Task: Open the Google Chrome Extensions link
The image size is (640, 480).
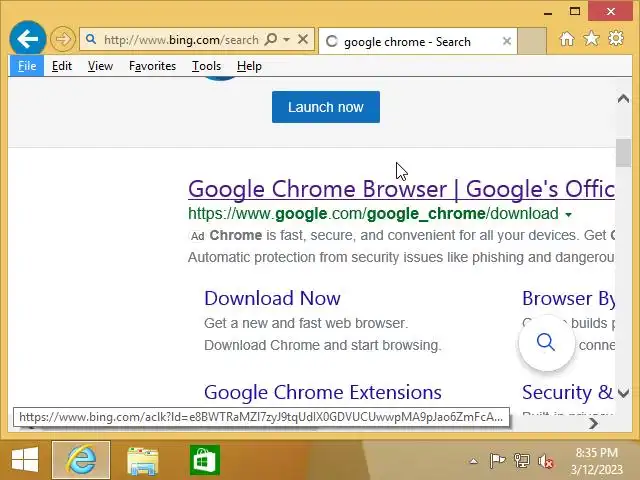Action: [x=323, y=392]
